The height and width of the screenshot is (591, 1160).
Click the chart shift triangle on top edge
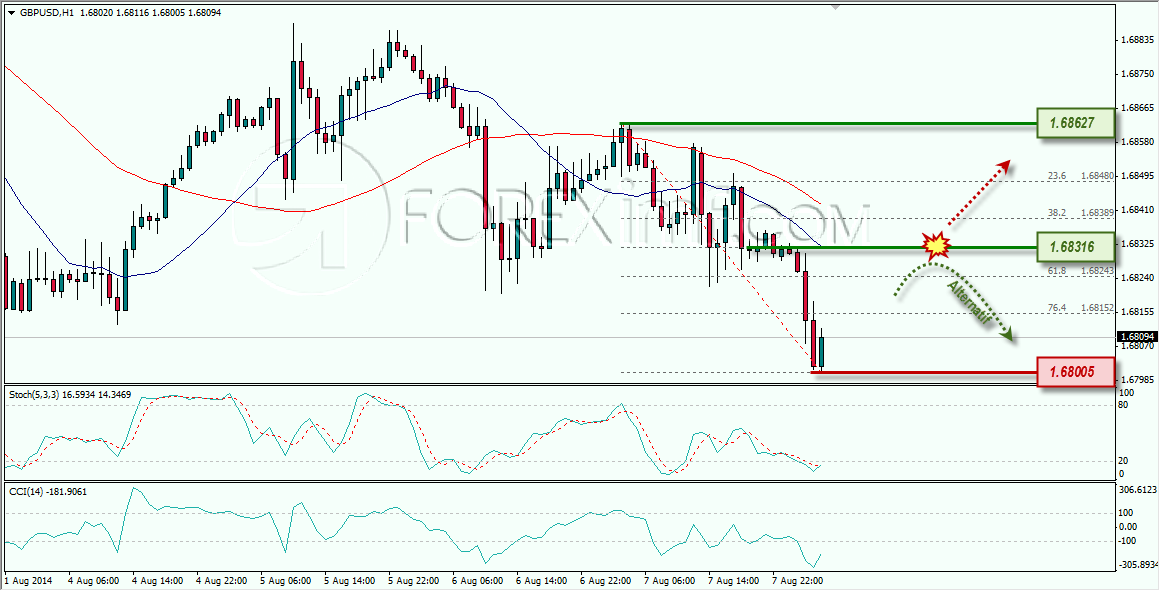836,7
